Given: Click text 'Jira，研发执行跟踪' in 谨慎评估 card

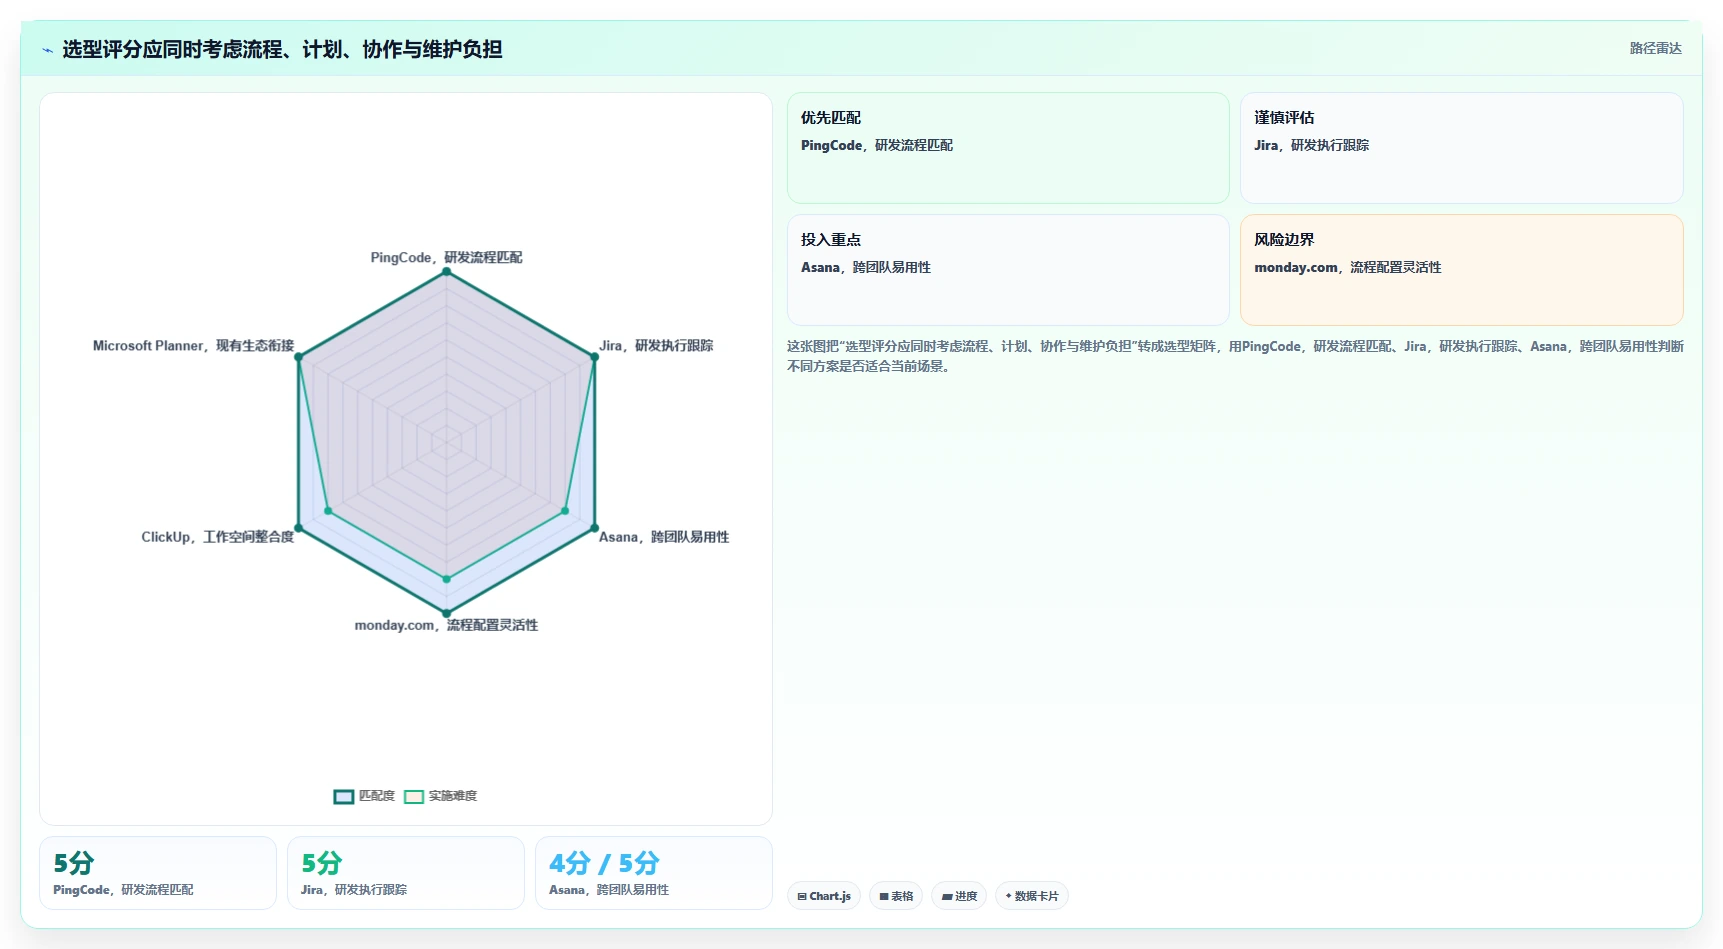Looking at the screenshot, I should click(1312, 145).
